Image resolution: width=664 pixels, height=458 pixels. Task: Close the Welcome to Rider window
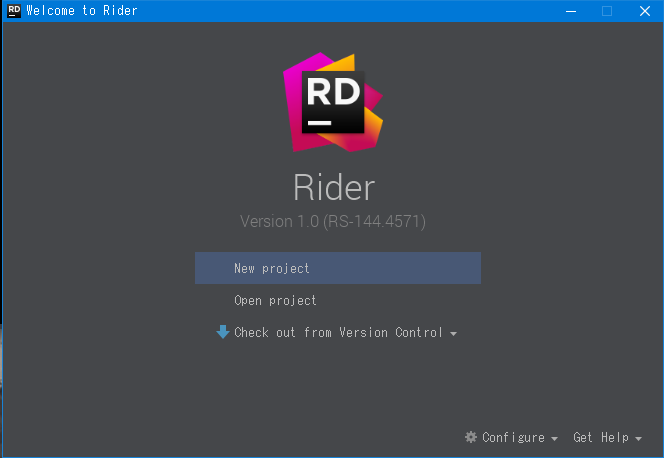645,11
